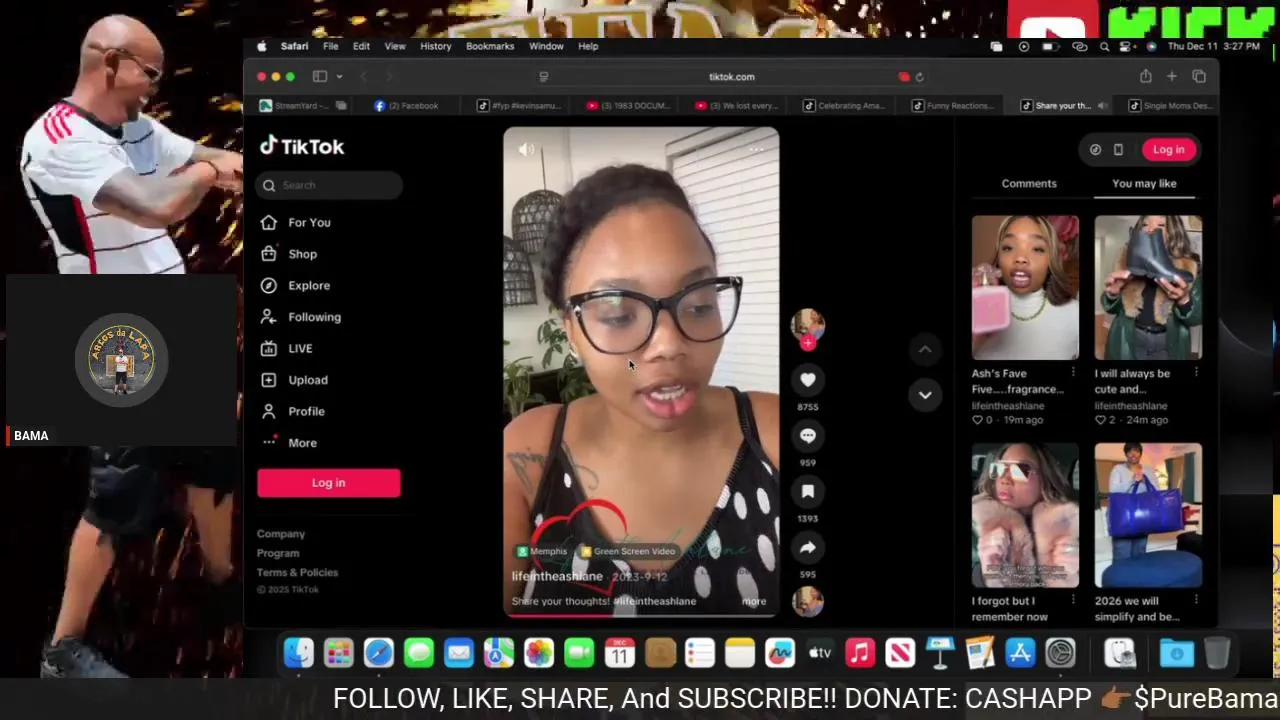Like the video with the heart icon
The image size is (1280, 720).
tap(808, 380)
